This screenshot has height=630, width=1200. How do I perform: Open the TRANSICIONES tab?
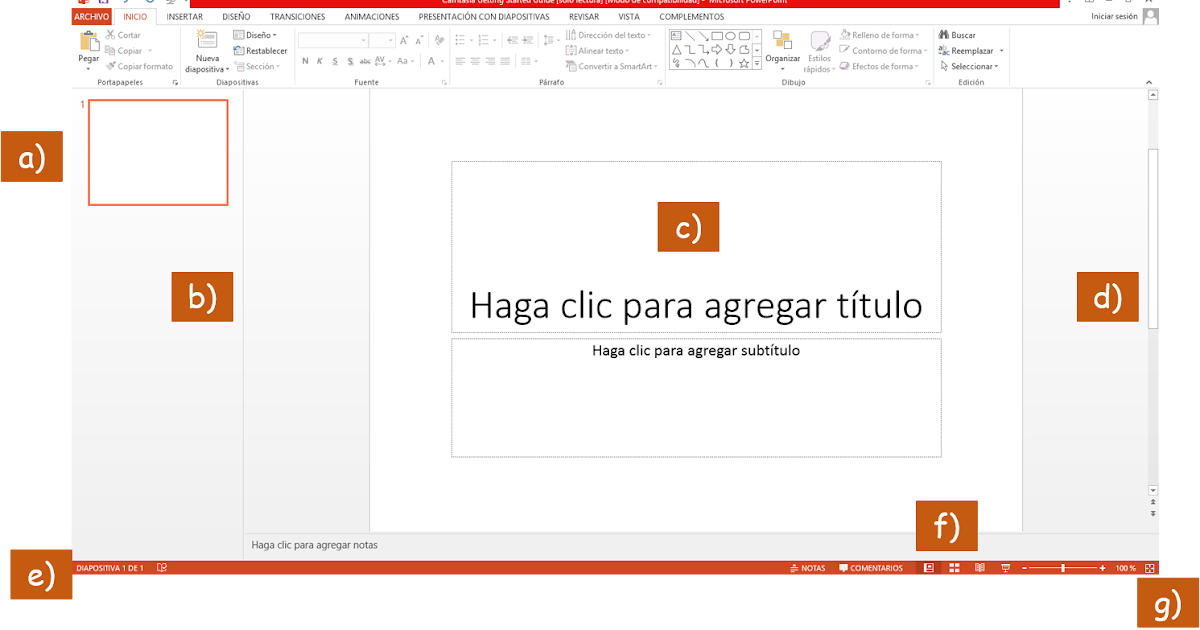click(x=297, y=16)
